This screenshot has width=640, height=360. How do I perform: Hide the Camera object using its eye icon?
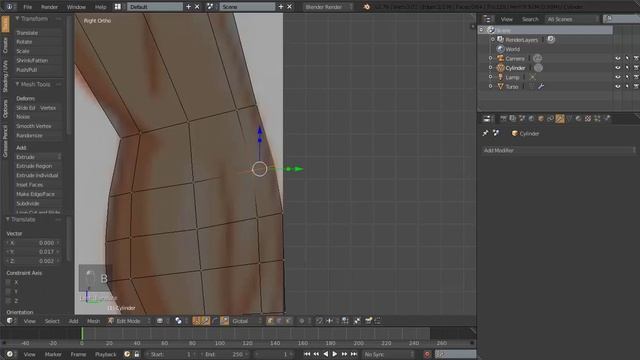618,58
